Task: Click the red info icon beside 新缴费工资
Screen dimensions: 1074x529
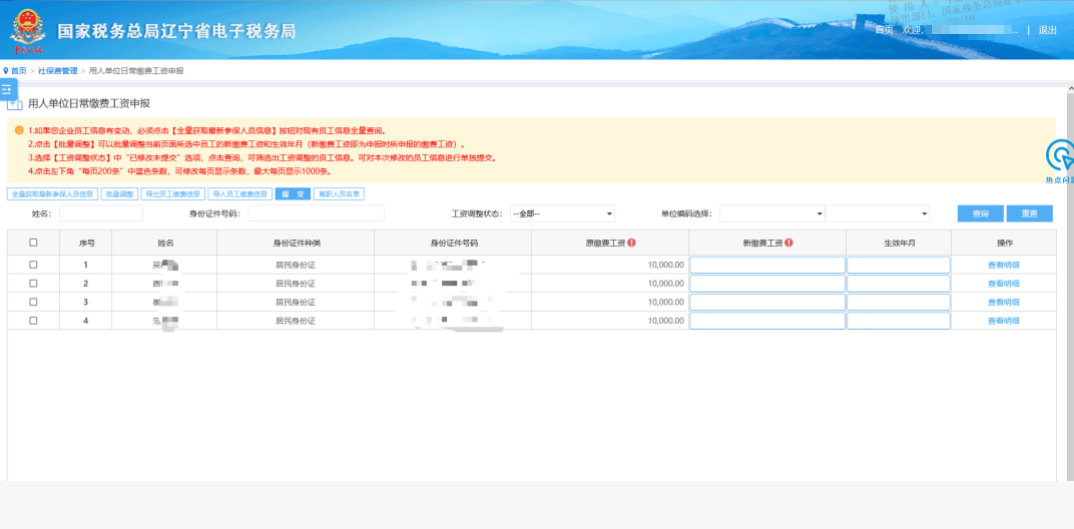Action: pos(789,242)
